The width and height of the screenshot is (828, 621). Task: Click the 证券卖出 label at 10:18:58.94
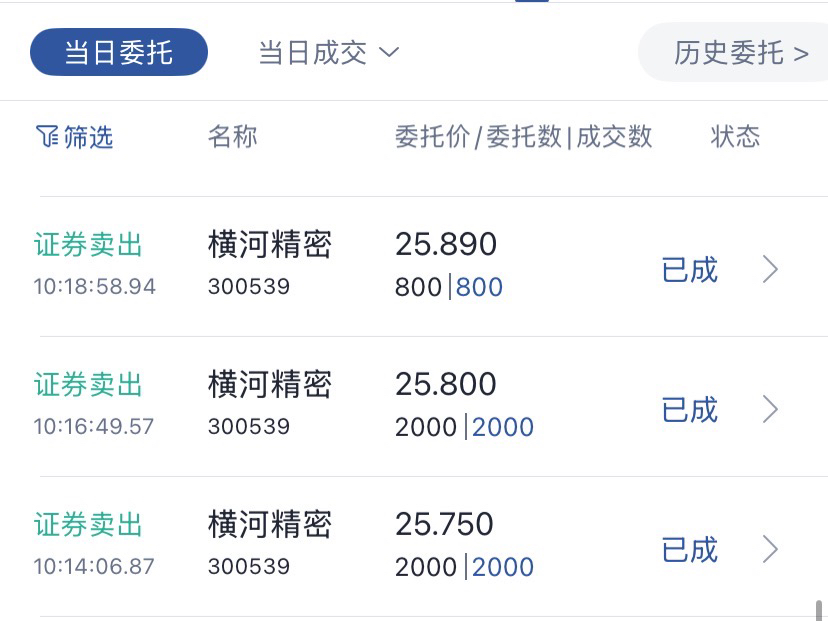tap(88, 245)
